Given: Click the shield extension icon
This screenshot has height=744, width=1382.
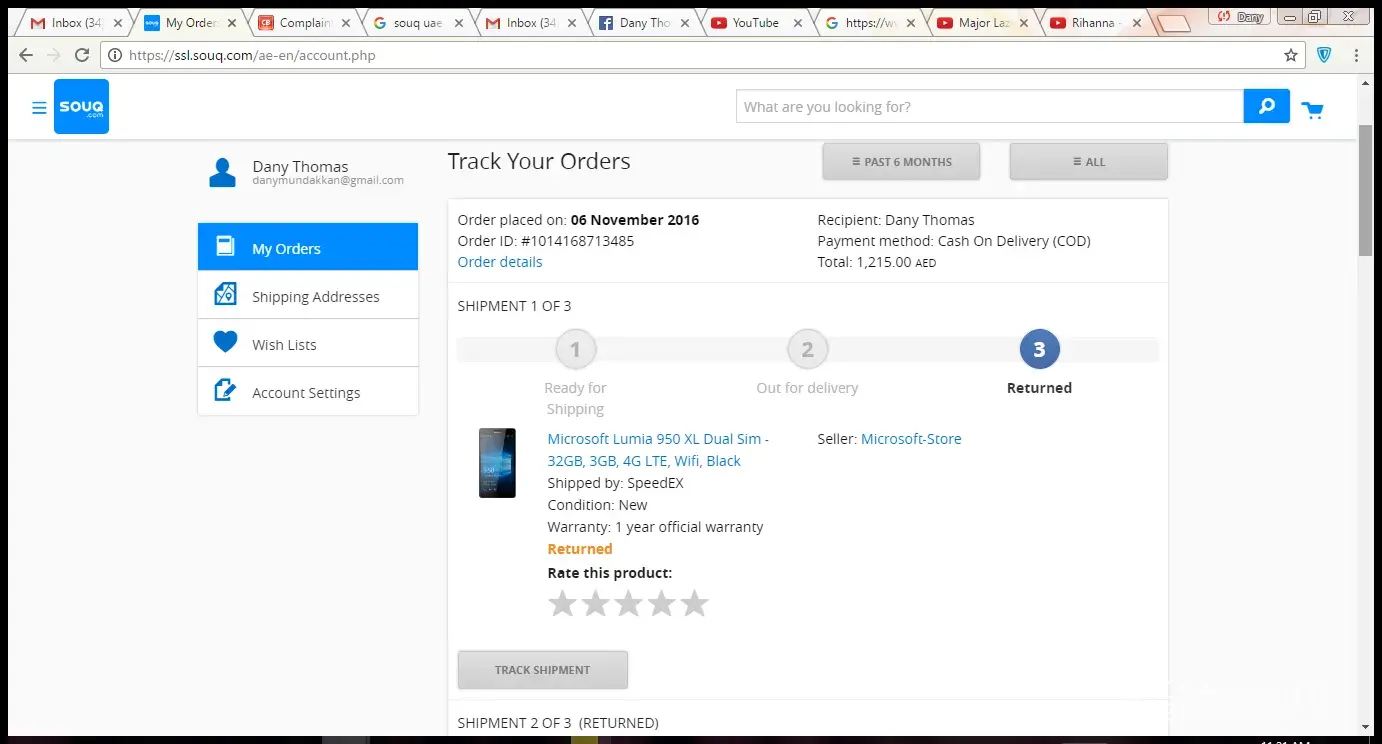Looking at the screenshot, I should tap(1324, 56).
